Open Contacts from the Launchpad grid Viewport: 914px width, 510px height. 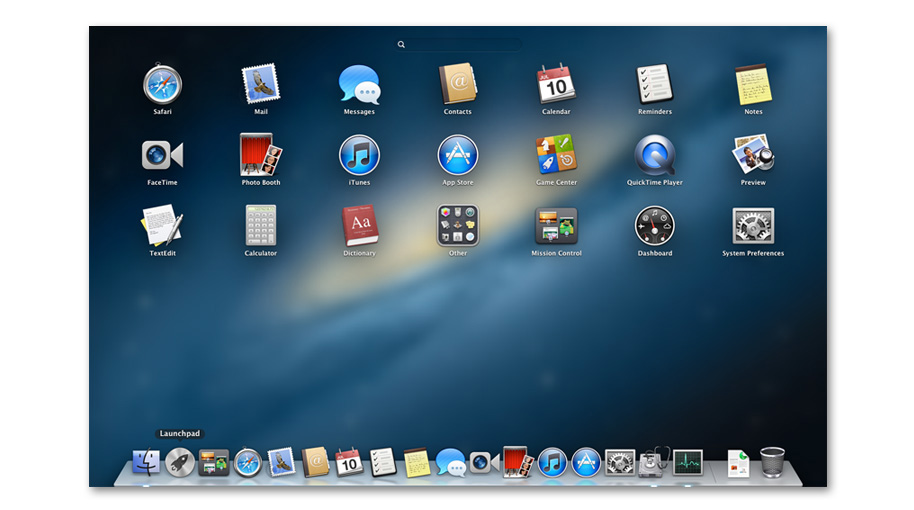tap(458, 84)
